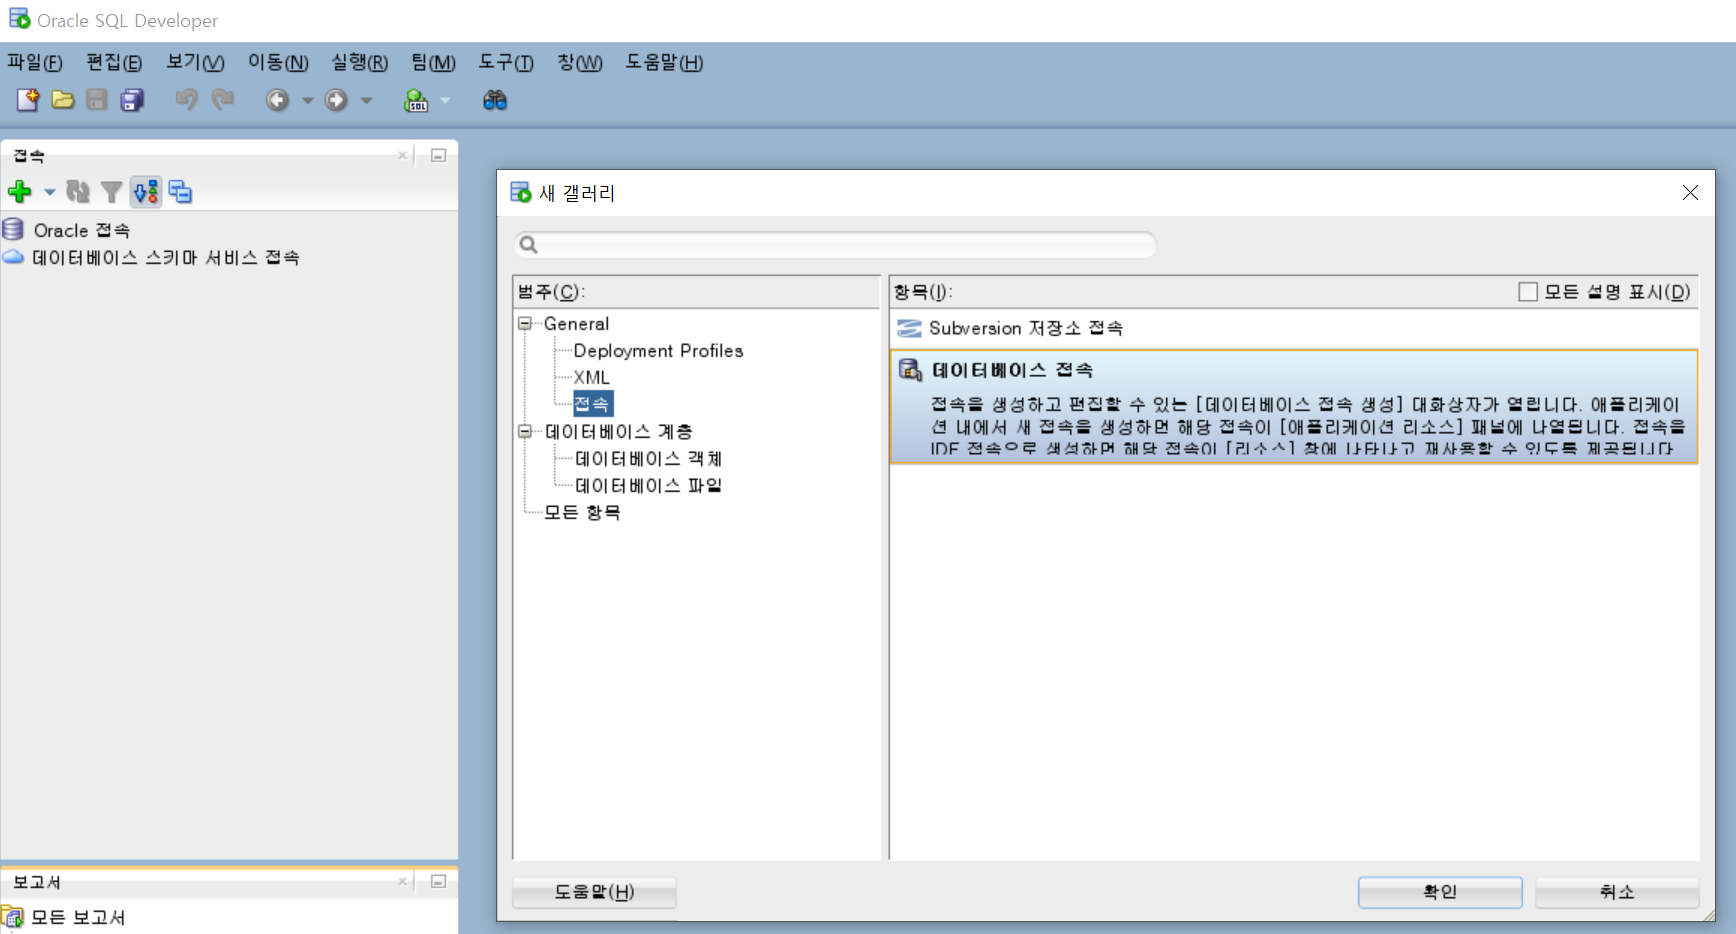
Task: Toggle the schema browser icon in 접속 panel
Action: click(x=146, y=191)
